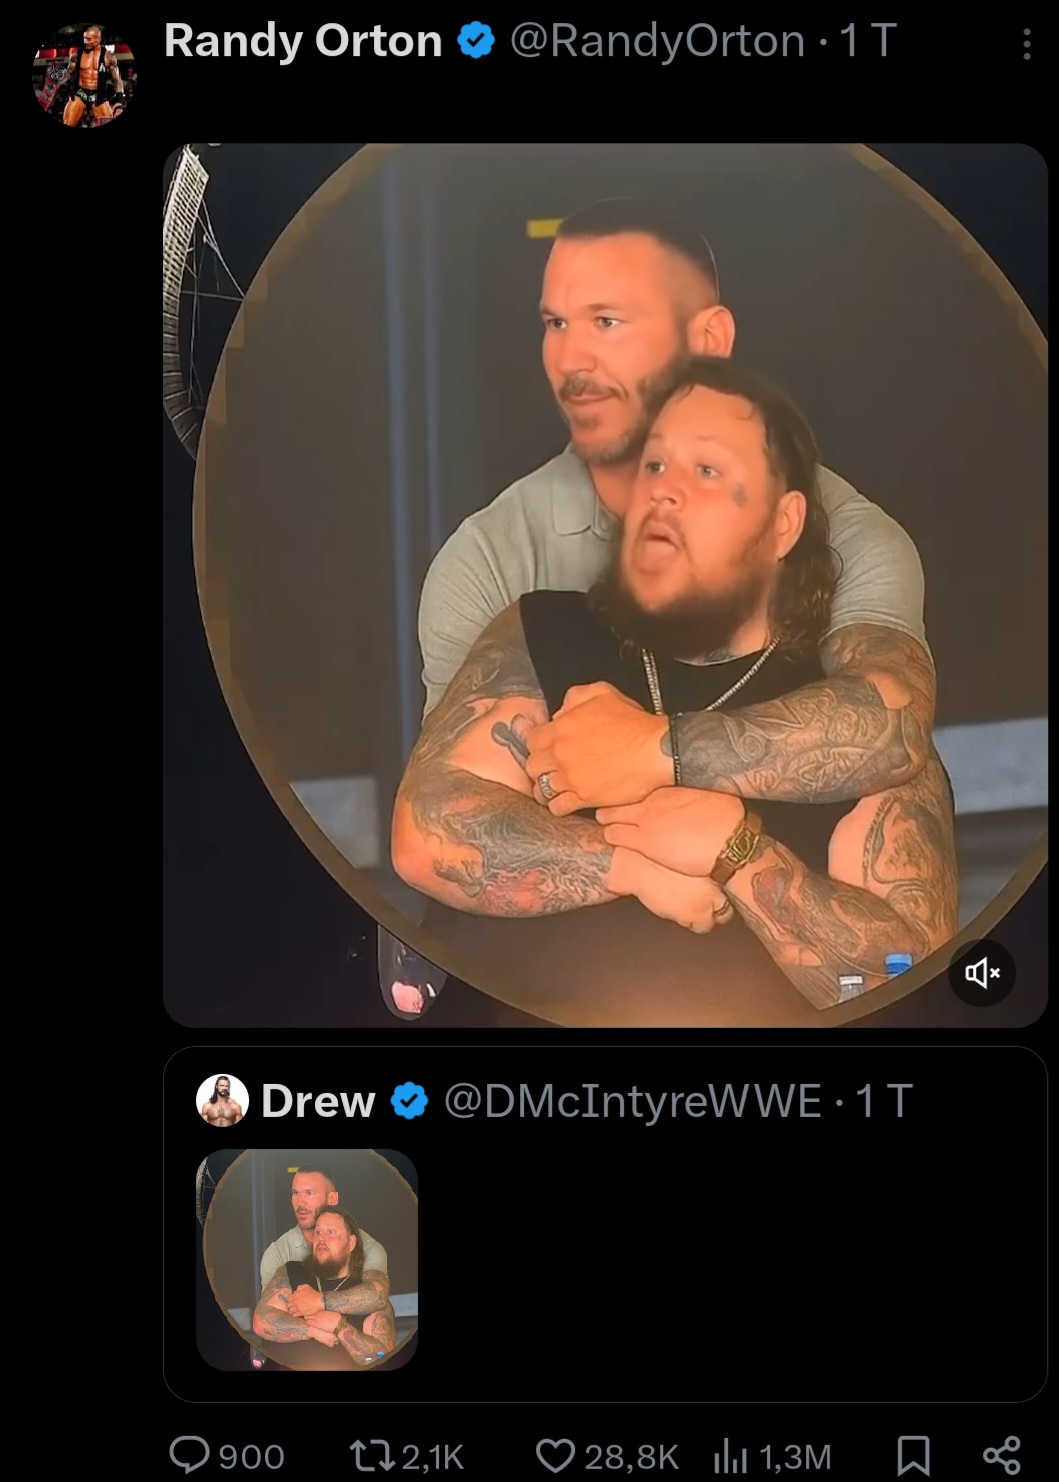Open the three-dot more options menu
Screen dimensions: 1059x1482
(1026, 44)
